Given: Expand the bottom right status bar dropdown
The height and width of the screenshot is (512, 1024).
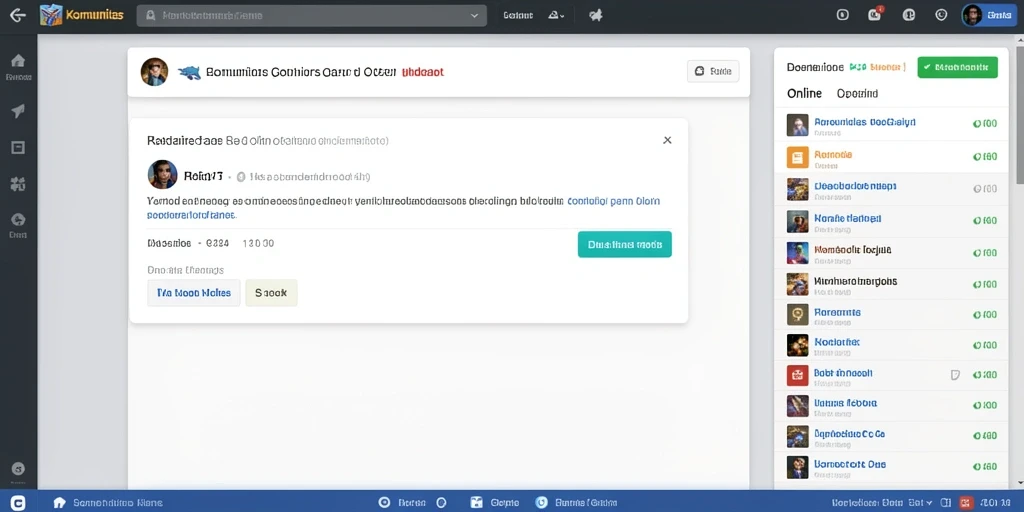Looking at the screenshot, I should [930, 503].
